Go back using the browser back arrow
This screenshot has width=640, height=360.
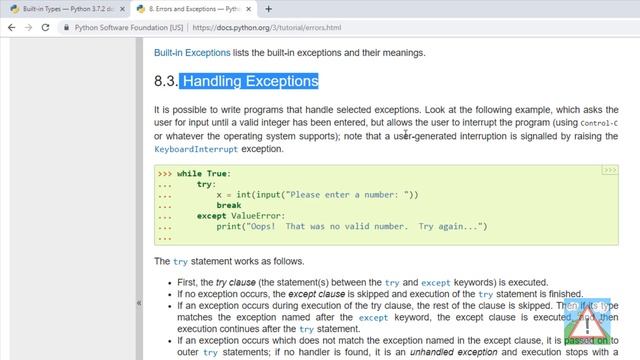11,27
